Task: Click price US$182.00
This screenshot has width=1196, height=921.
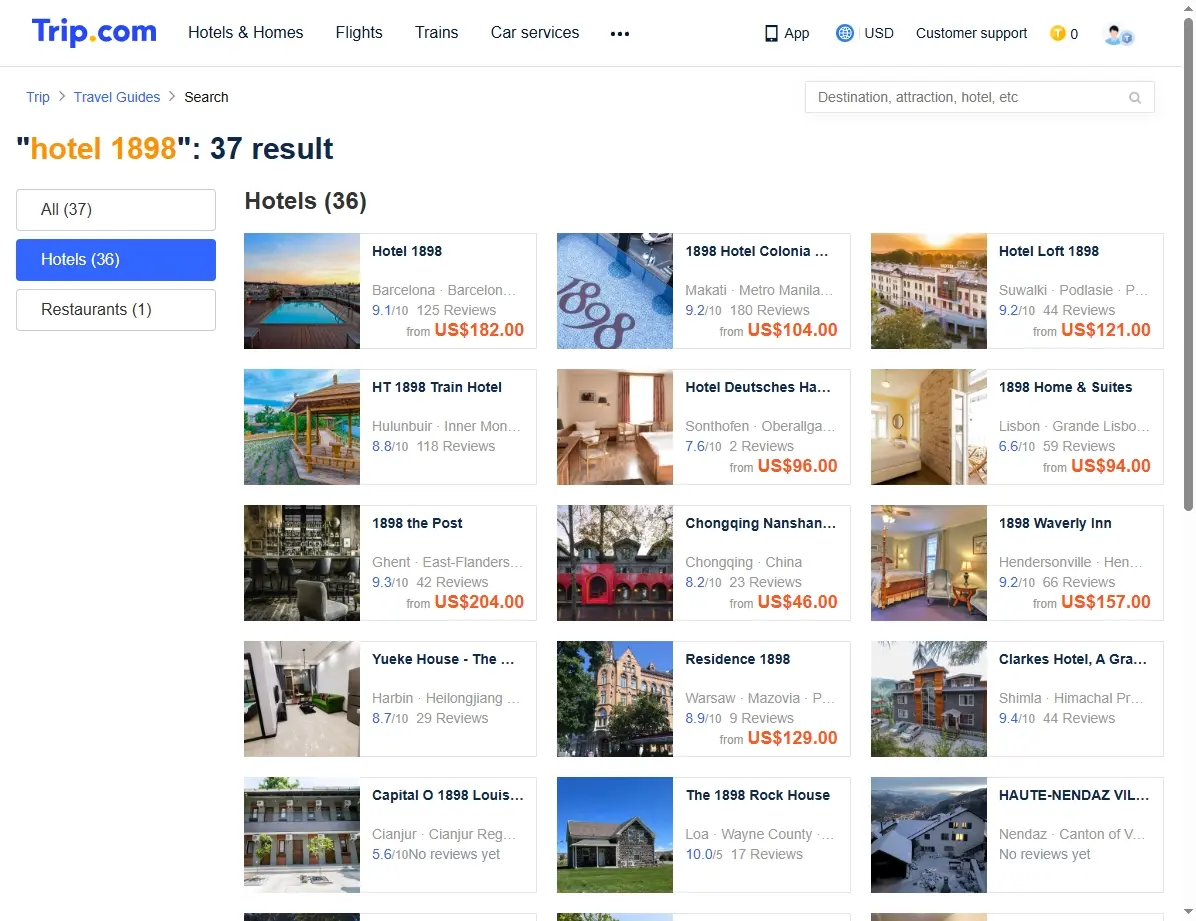Action: click(479, 330)
